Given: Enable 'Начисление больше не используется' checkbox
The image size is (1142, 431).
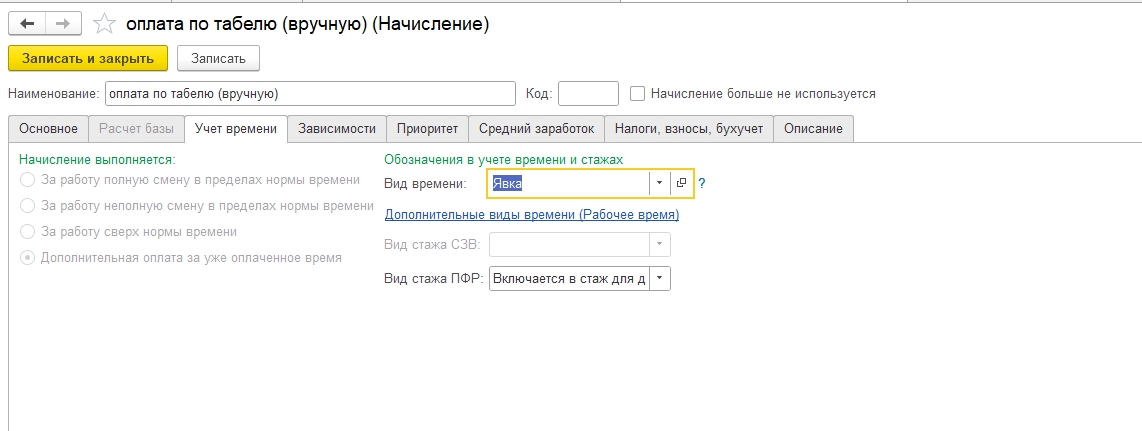Looking at the screenshot, I should 638,93.
